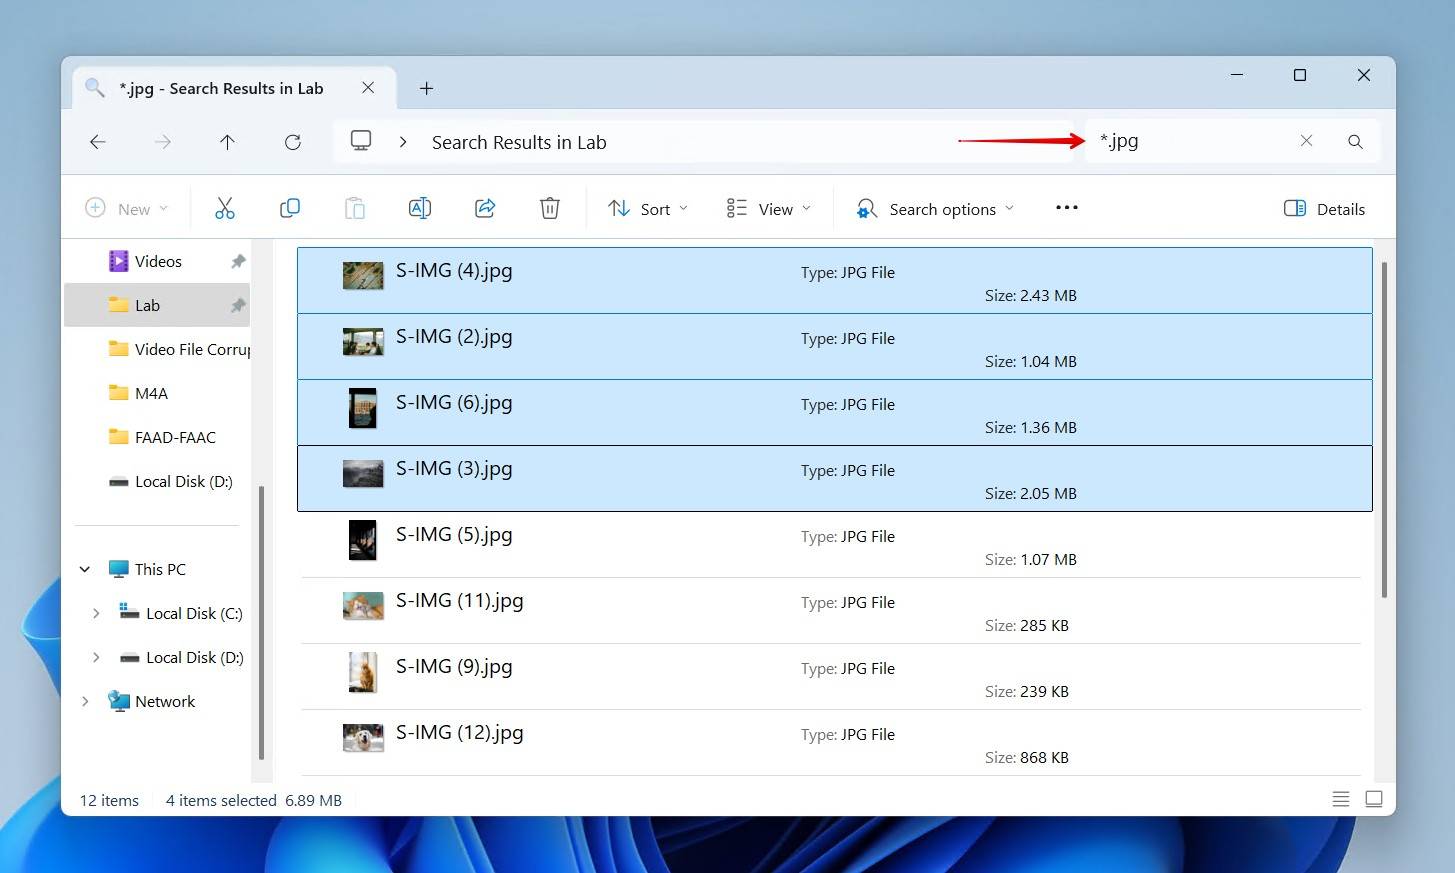
Task: Expand the Network tree node
Action: tap(85, 701)
